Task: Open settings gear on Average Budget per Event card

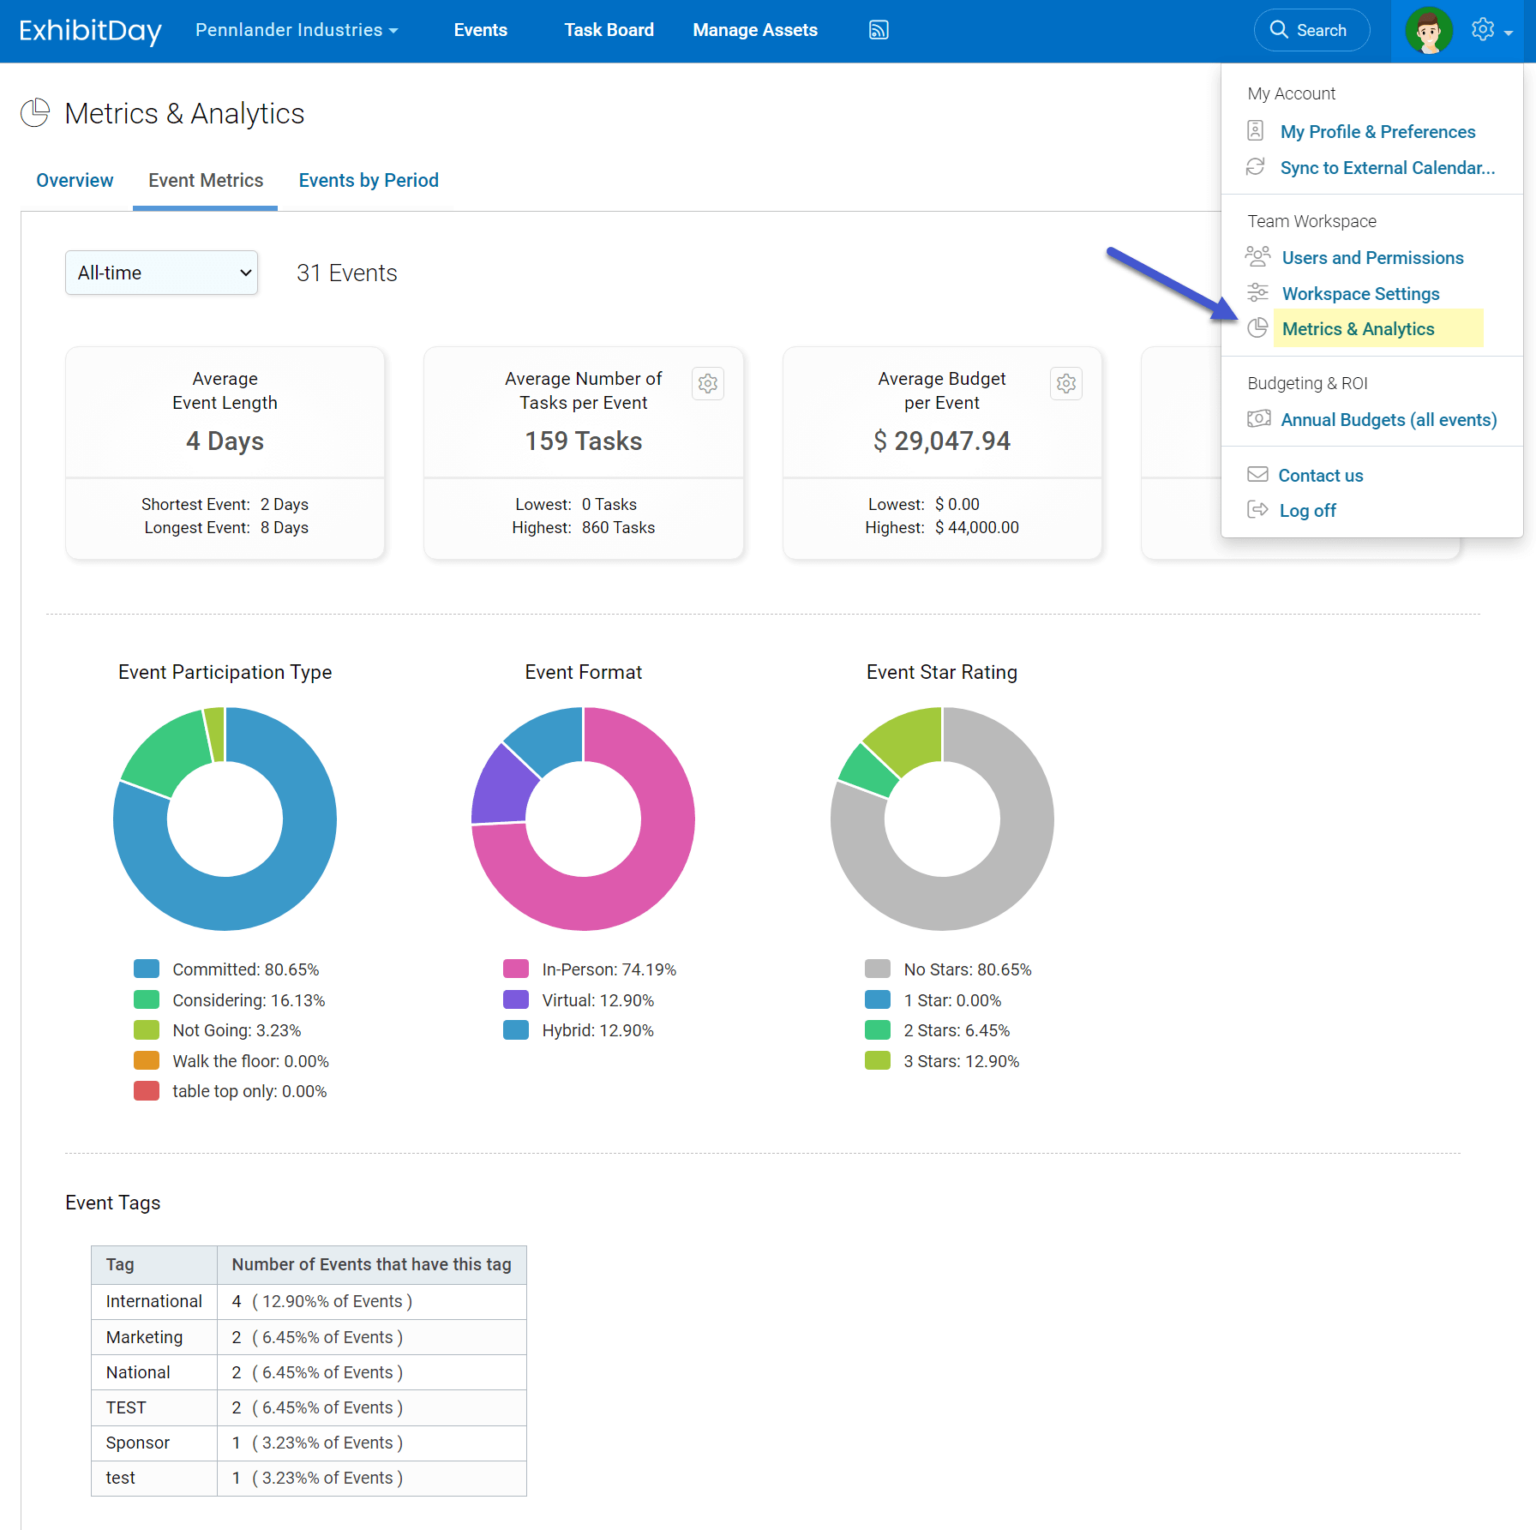Action: 1066,383
